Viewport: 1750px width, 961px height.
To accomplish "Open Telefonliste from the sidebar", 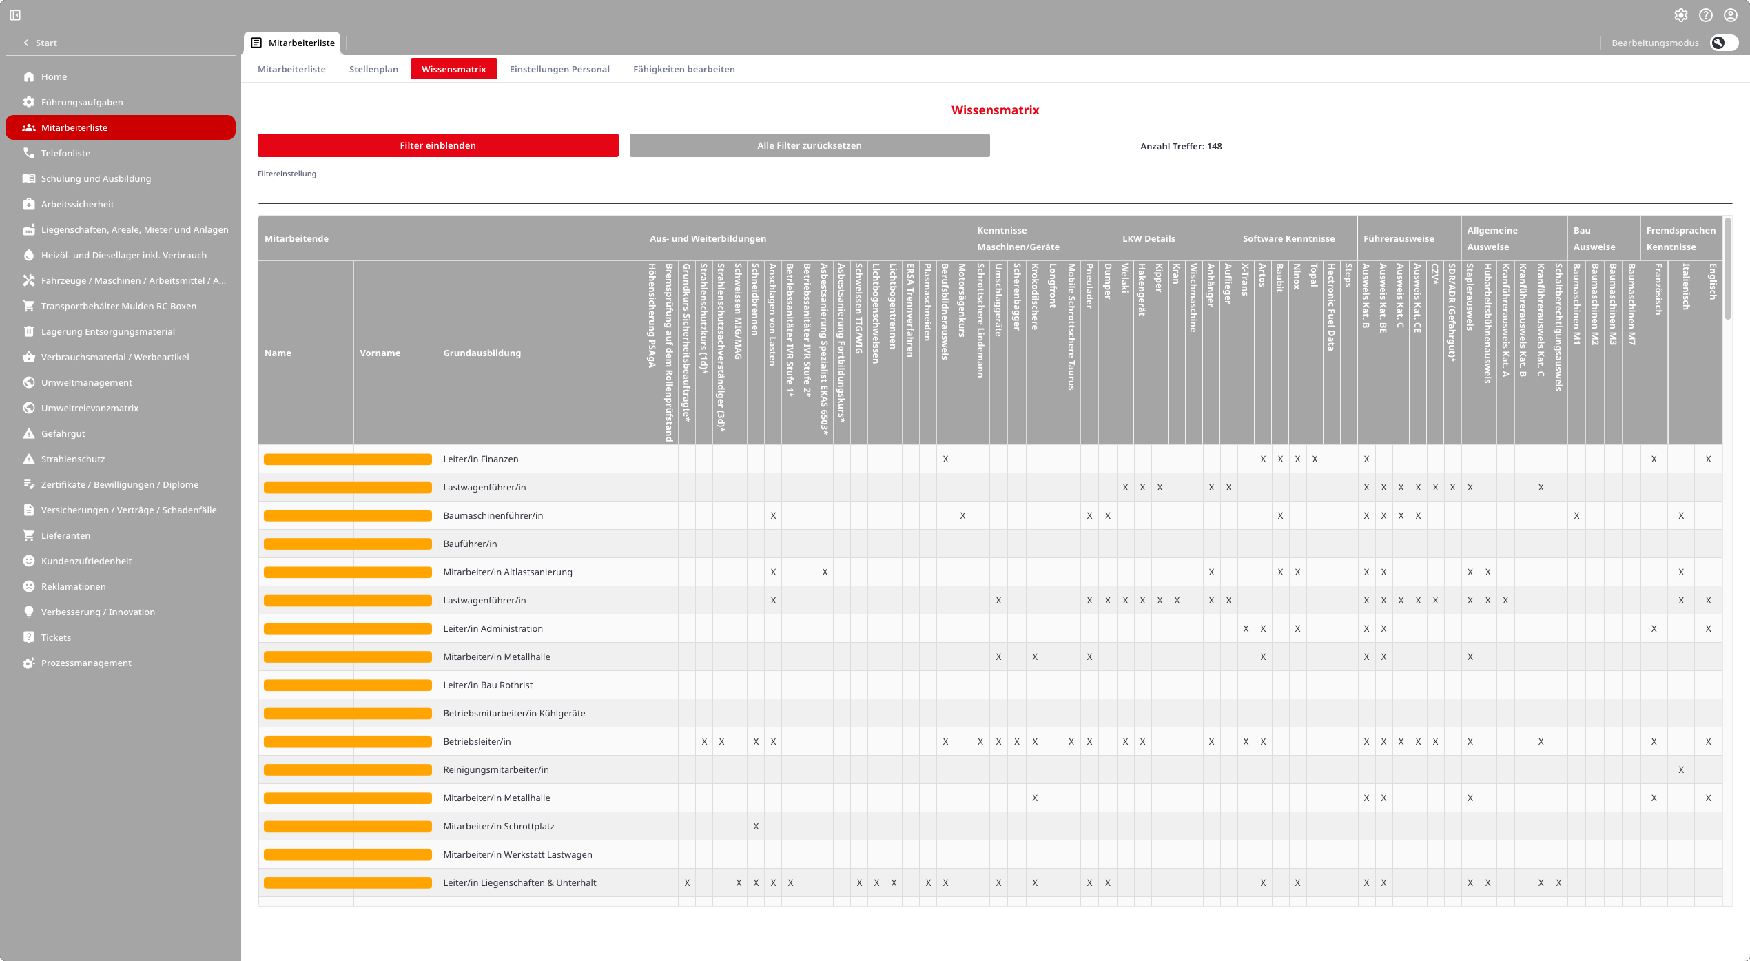I will tap(65, 153).
